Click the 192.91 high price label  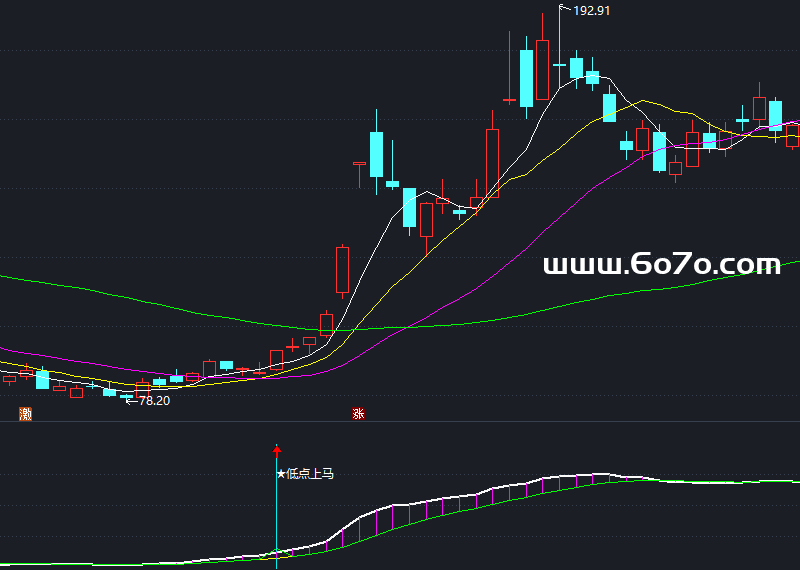click(591, 11)
